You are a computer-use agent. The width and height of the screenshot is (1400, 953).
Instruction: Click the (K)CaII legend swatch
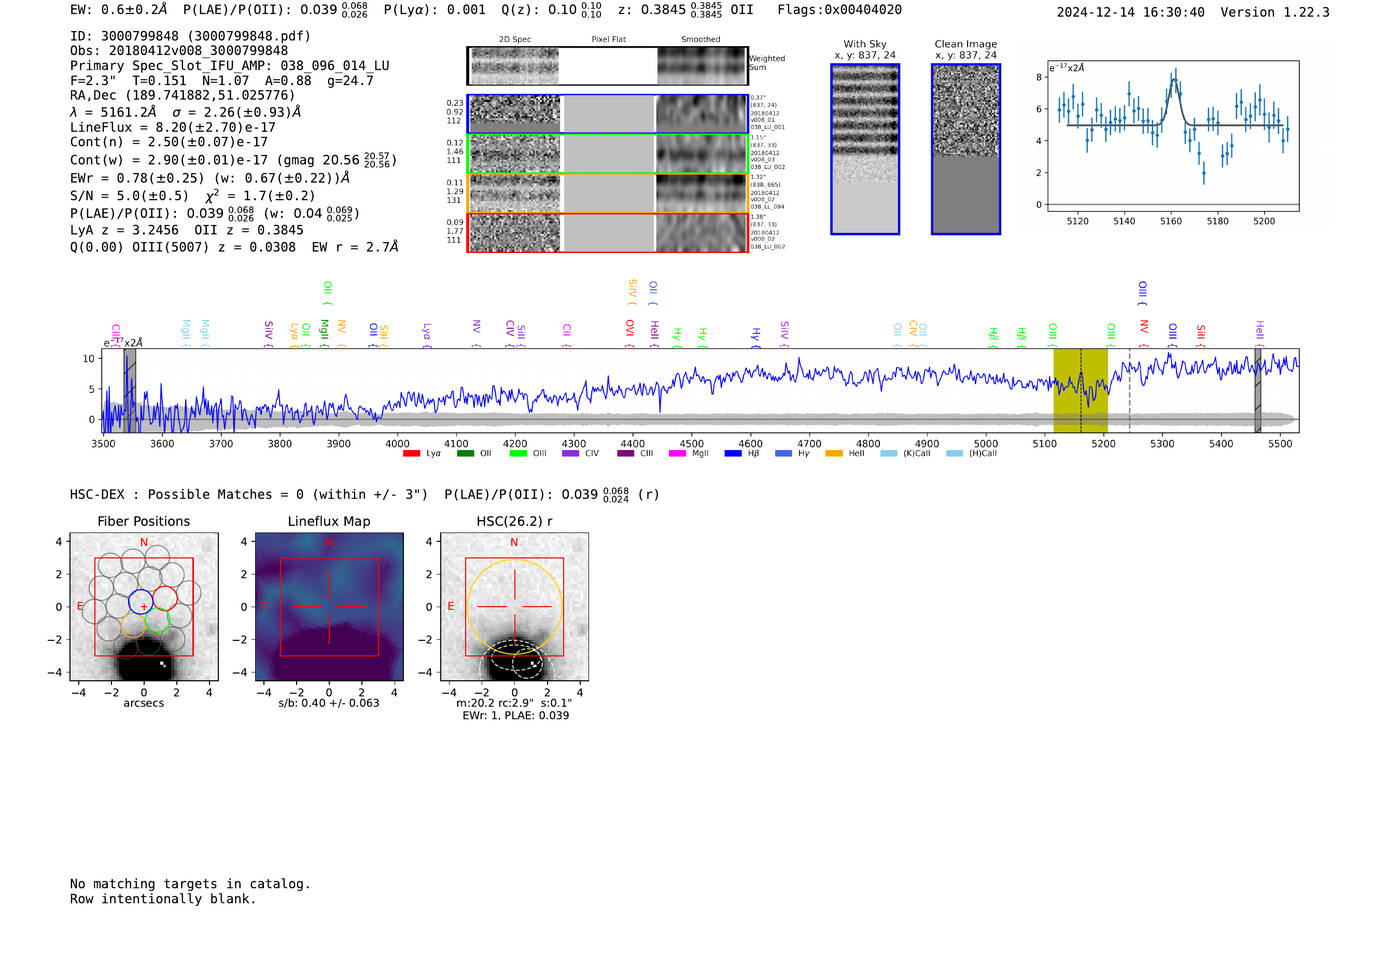[888, 454]
